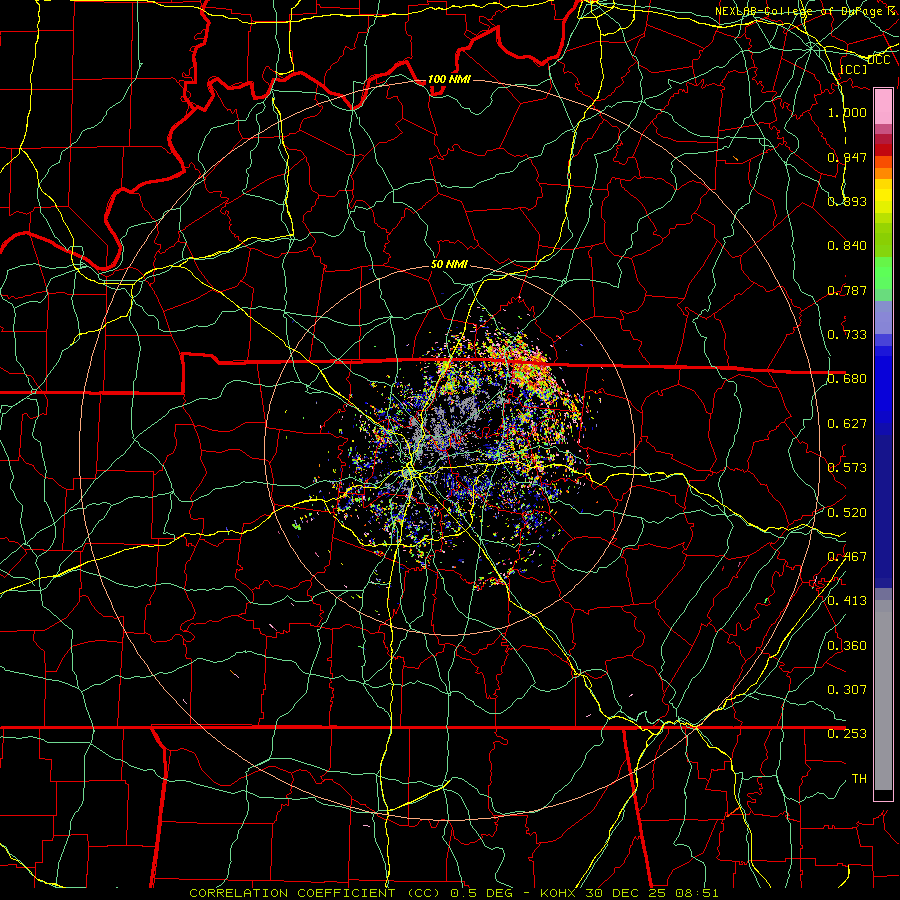Click the pink band of the CC color scale
Viewport: 900px width, 900px height.
883,106
